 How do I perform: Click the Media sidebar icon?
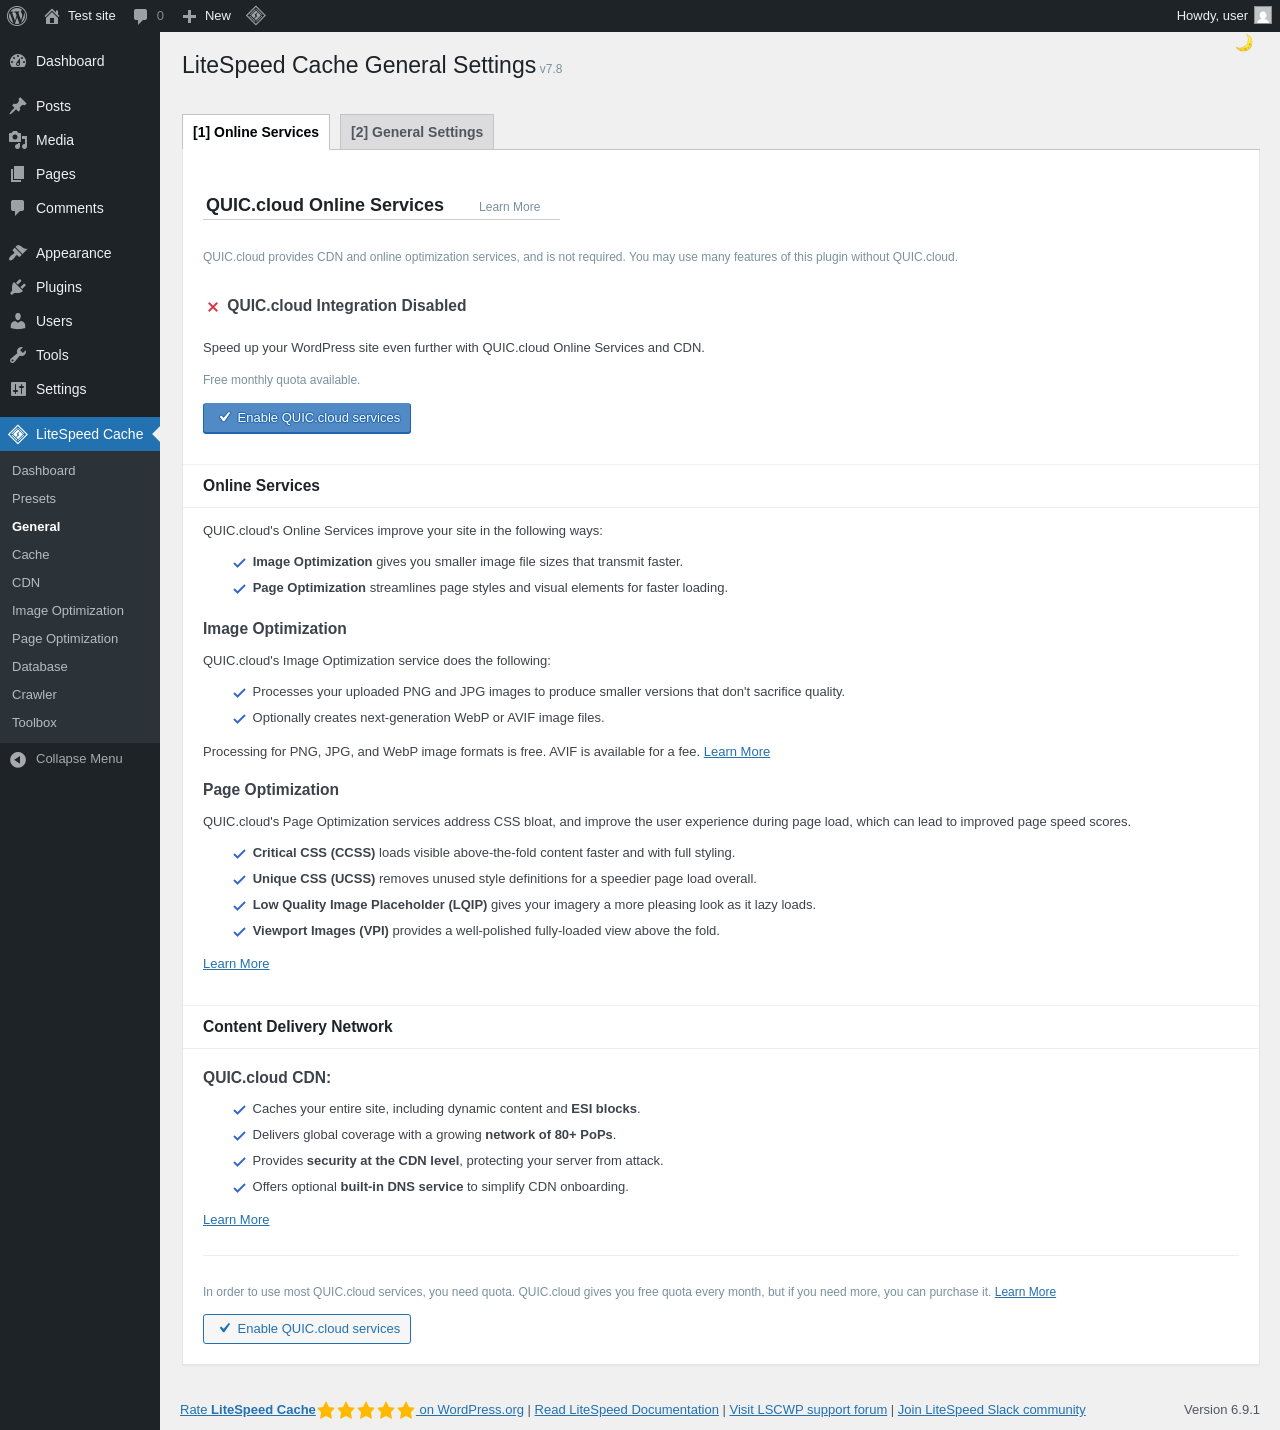(x=18, y=140)
